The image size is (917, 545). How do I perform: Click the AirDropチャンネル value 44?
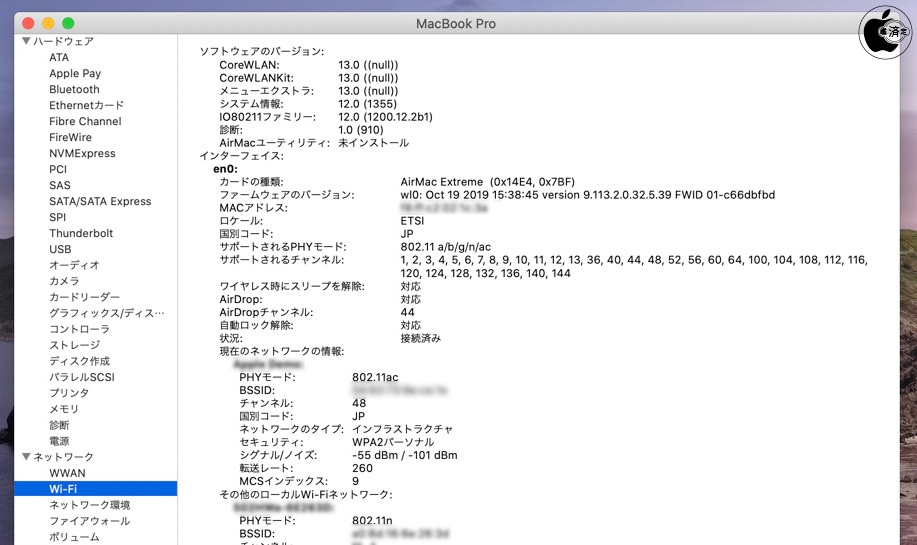coord(408,312)
